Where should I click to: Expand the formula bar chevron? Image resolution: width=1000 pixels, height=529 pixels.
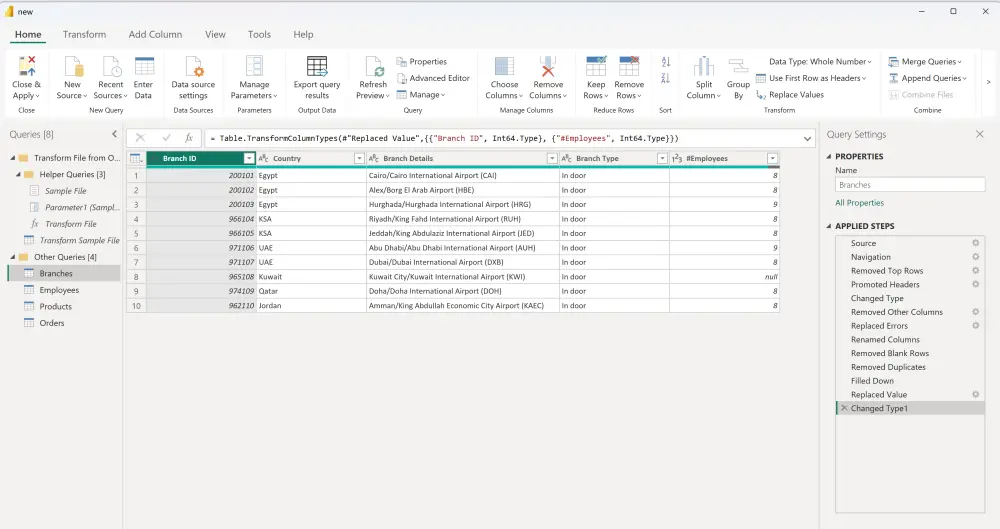tap(807, 138)
